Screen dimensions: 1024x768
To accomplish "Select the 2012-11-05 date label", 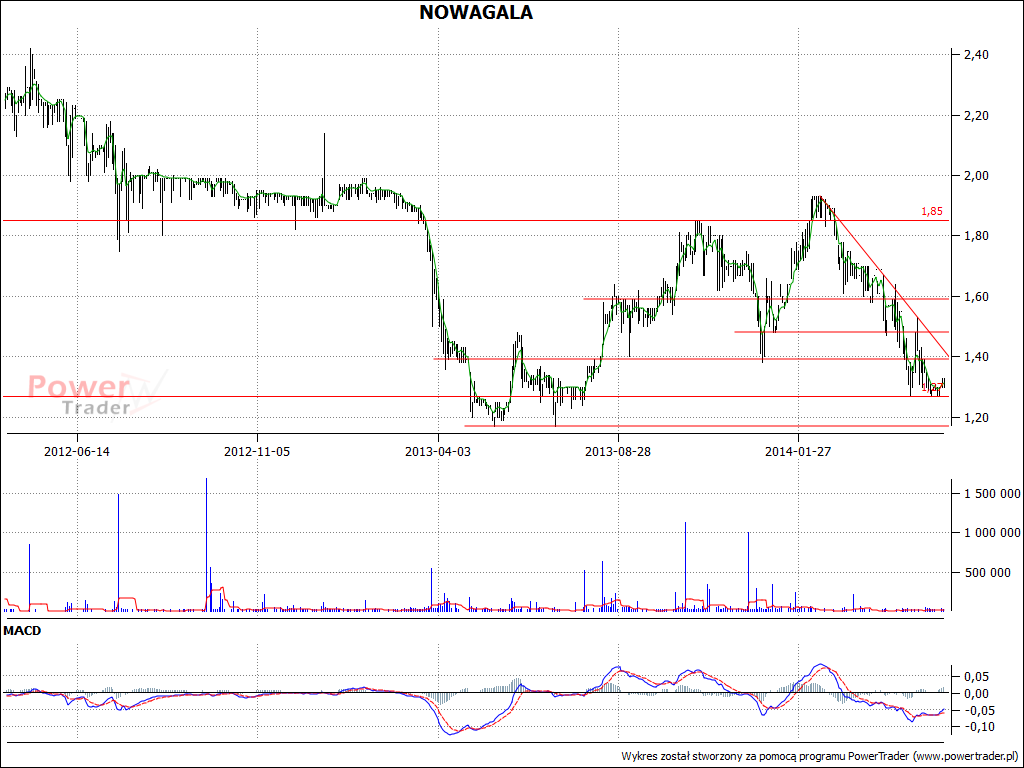I will point(257,451).
